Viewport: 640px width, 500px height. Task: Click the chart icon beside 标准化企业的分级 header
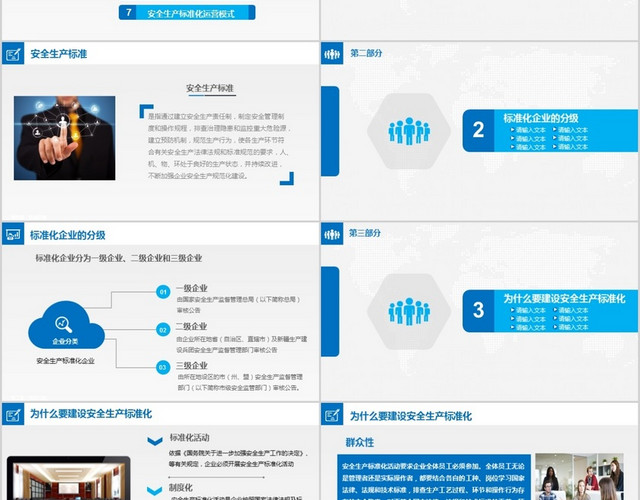click(x=13, y=234)
